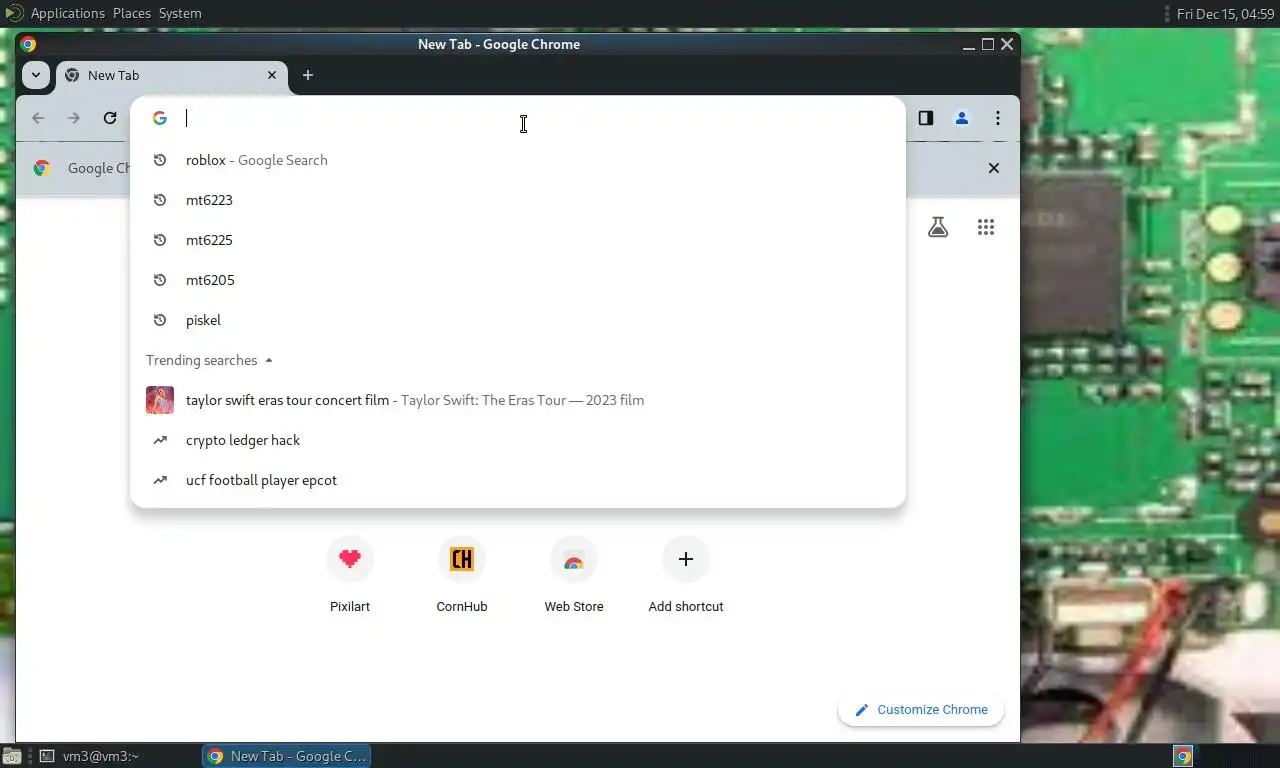Close the New Tab tab
1280x768 pixels.
tap(272, 75)
